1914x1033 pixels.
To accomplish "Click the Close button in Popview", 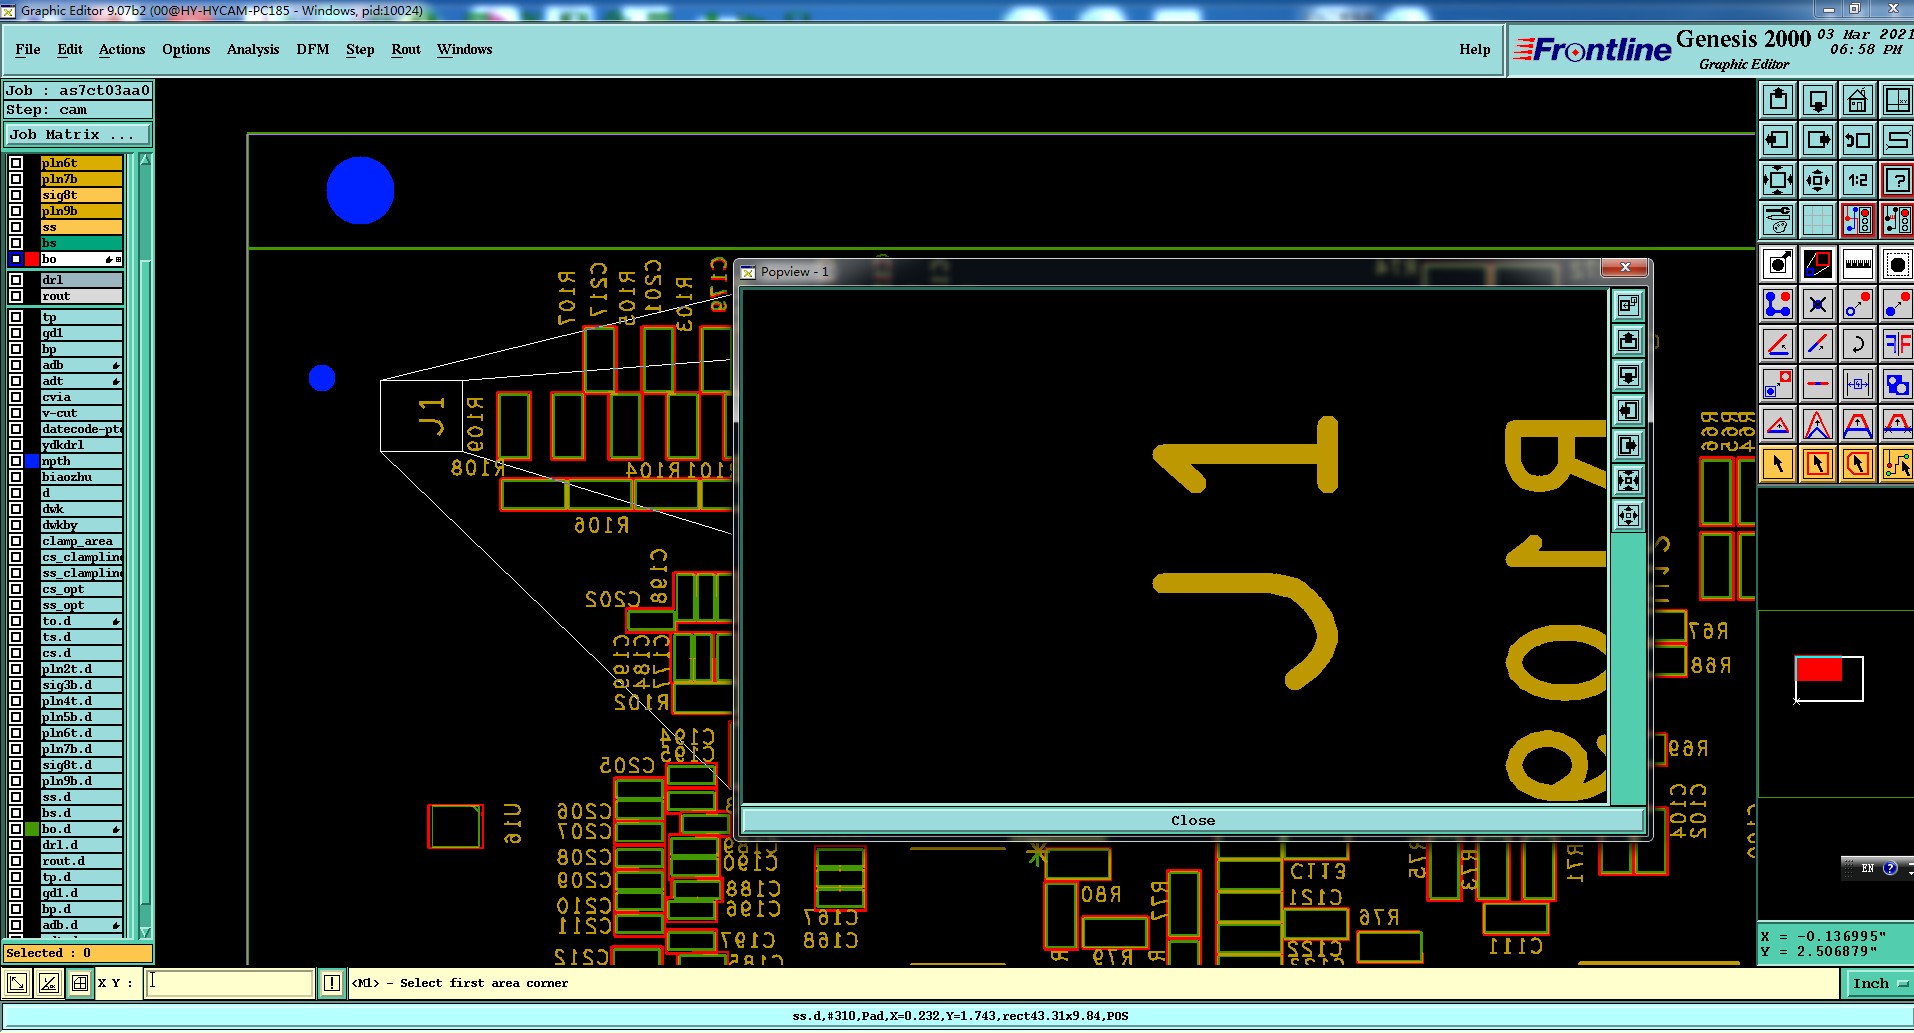I will [x=1193, y=820].
